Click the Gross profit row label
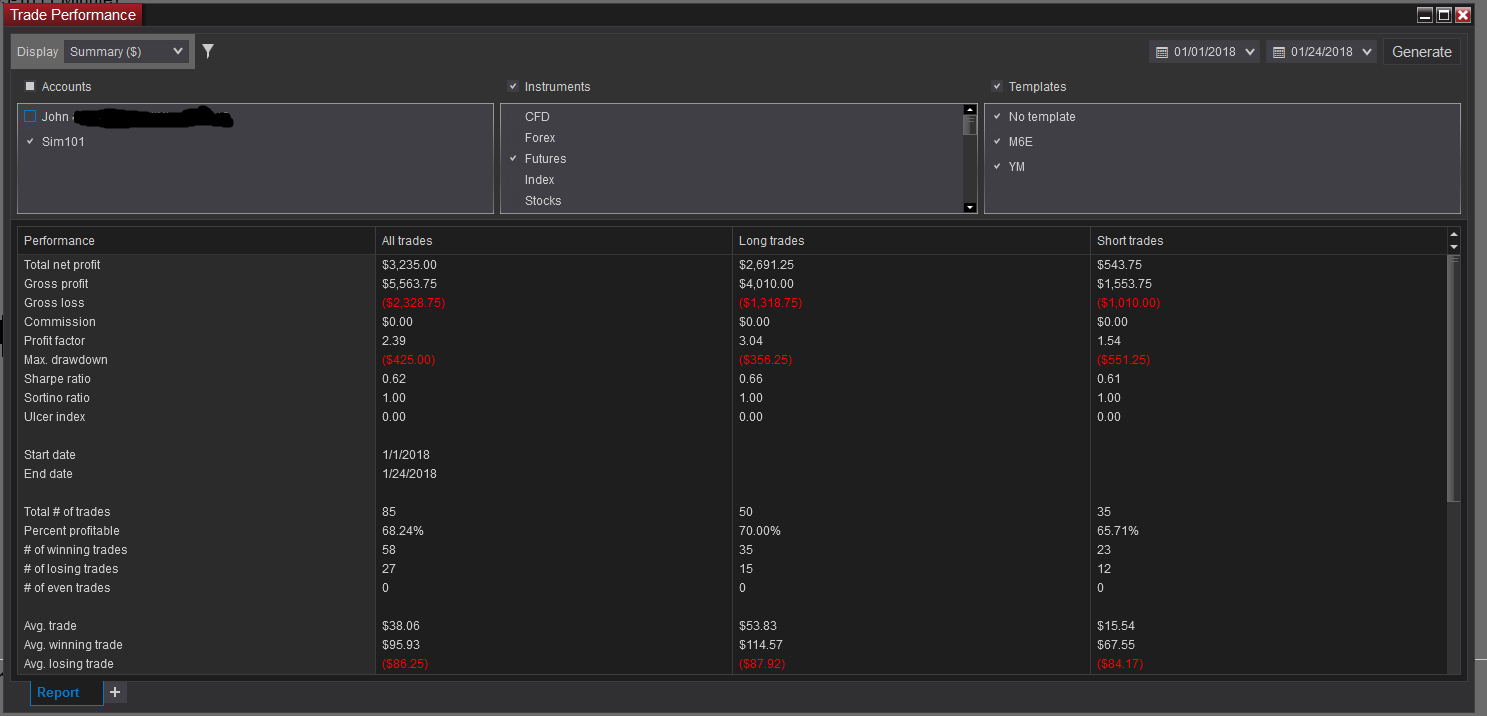Image resolution: width=1487 pixels, height=716 pixels. click(56, 284)
